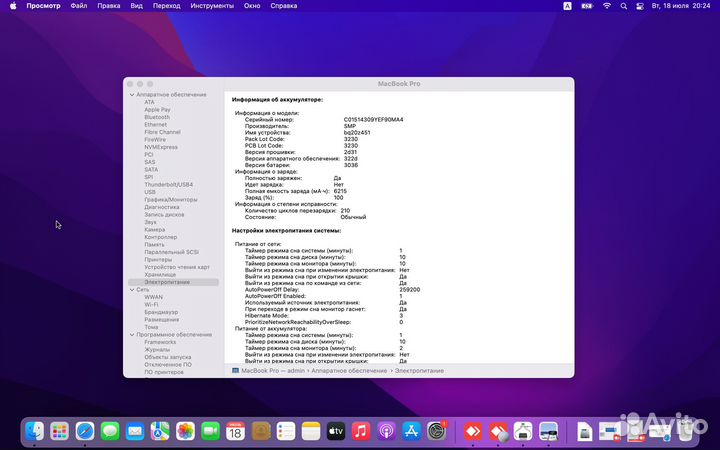Click the battery status icon
Viewport: 720px width, 450px height.
(587, 6)
